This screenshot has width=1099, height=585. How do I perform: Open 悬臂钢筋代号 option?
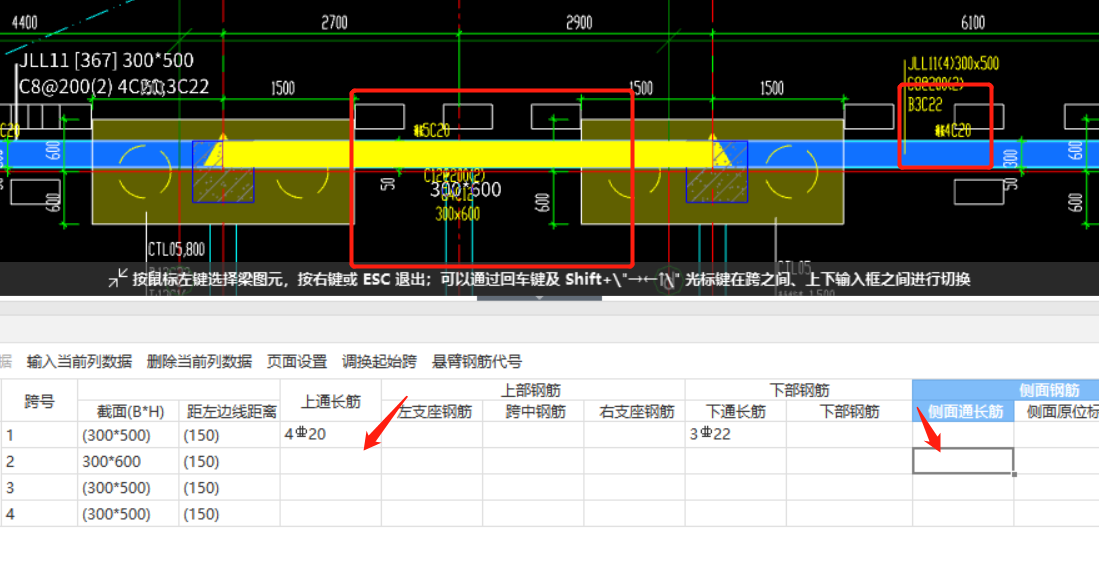point(477,362)
